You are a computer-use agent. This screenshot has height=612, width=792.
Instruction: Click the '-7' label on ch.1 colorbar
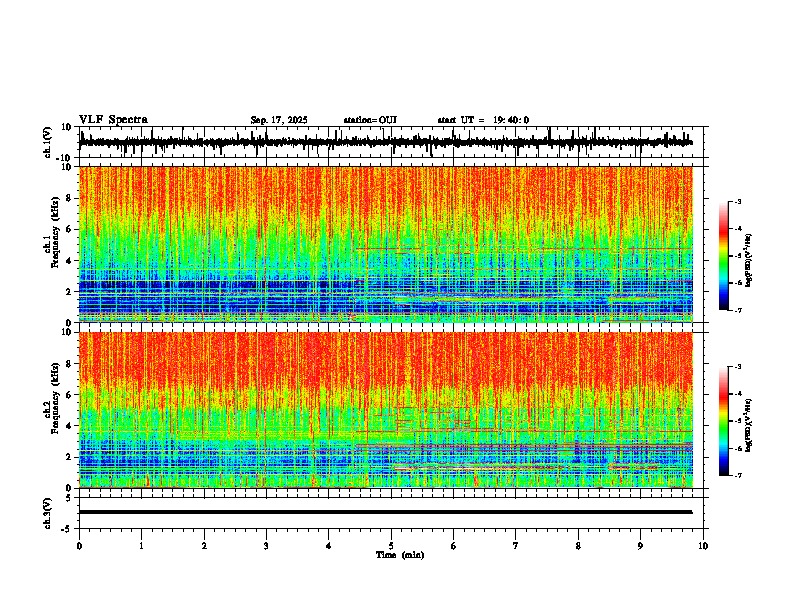tap(737, 310)
